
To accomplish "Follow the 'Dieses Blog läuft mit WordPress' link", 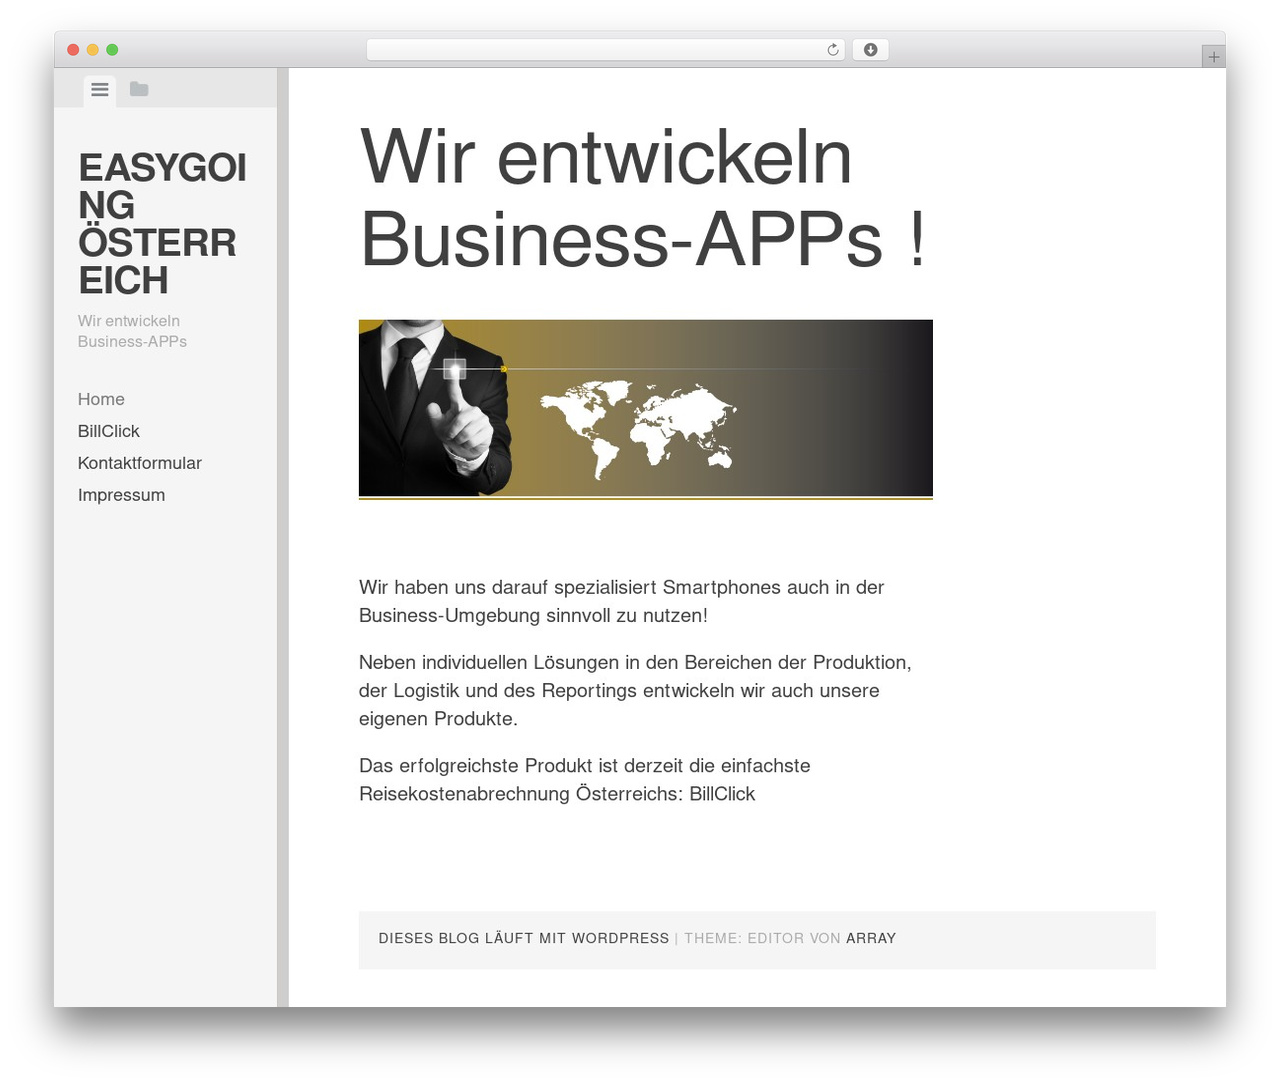I will (x=524, y=938).
